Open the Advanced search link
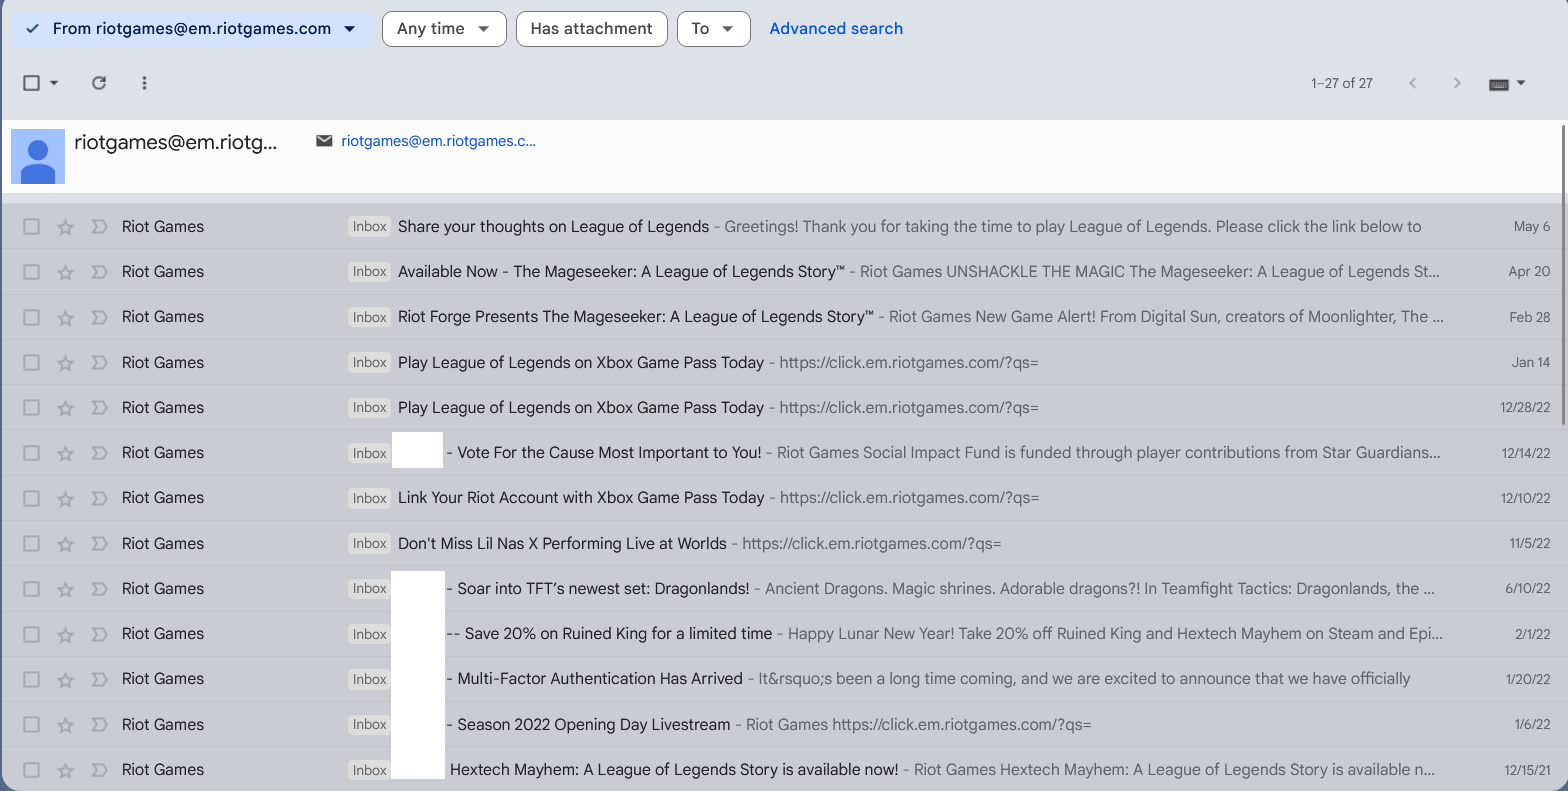 (836, 29)
